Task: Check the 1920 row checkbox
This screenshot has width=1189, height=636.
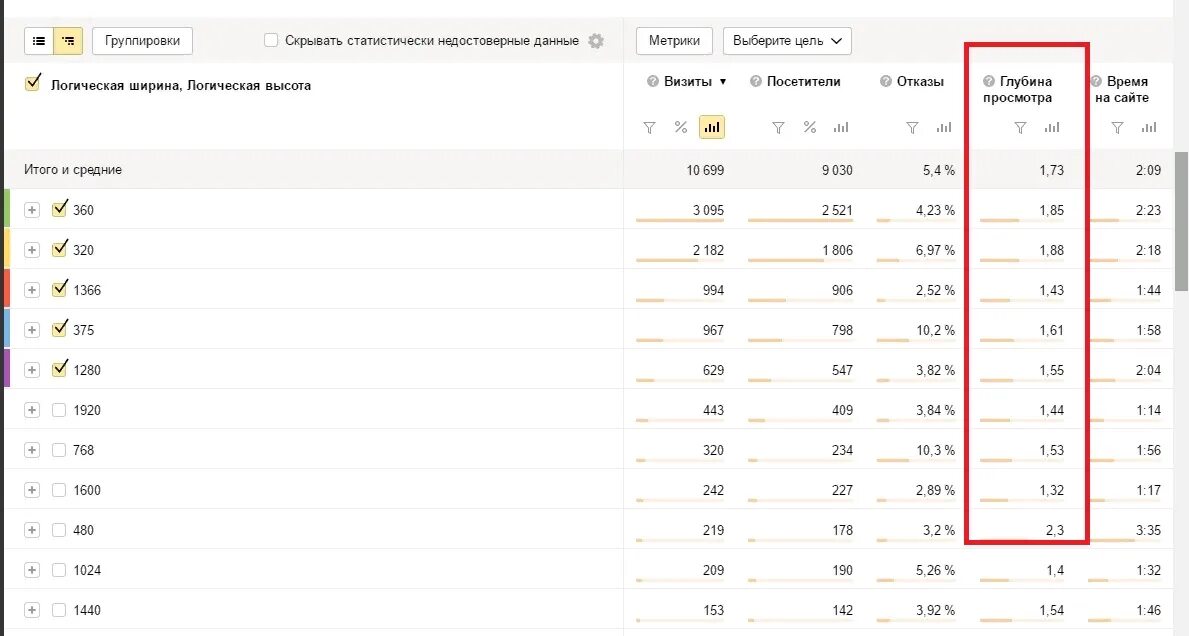Action: (x=59, y=410)
